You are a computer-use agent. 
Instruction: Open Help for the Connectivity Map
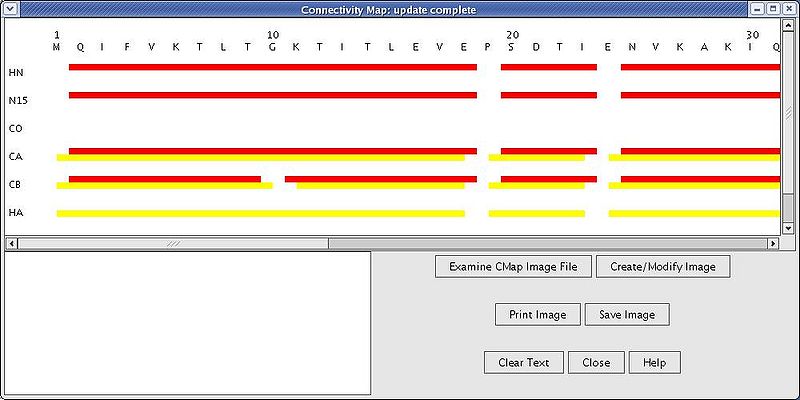coord(655,362)
